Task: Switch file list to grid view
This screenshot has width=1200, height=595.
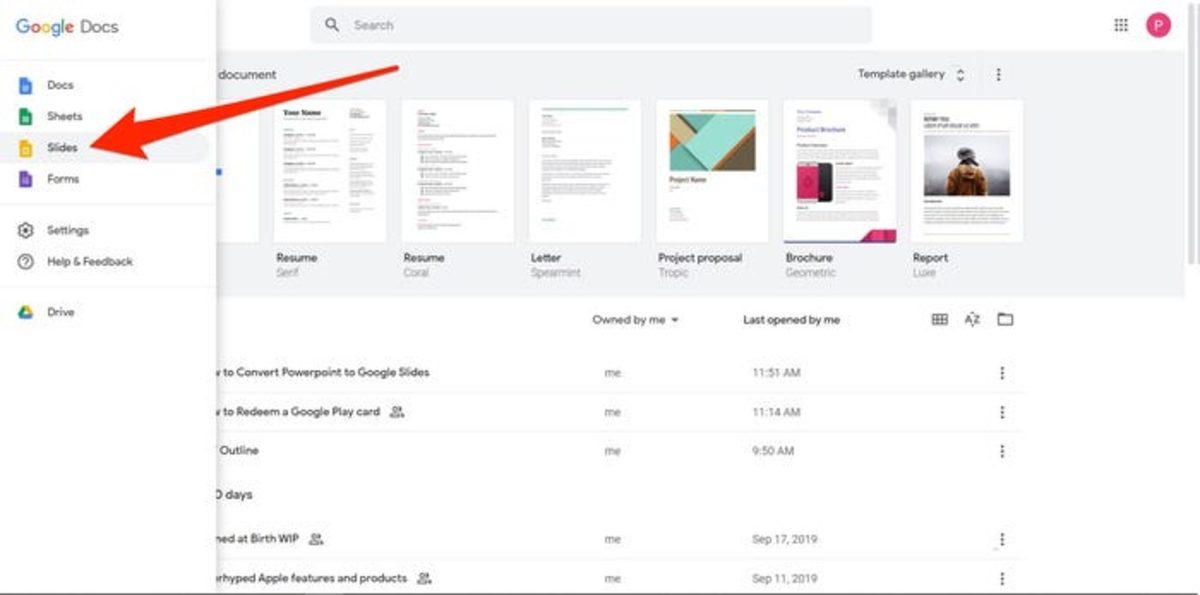Action: coord(940,319)
